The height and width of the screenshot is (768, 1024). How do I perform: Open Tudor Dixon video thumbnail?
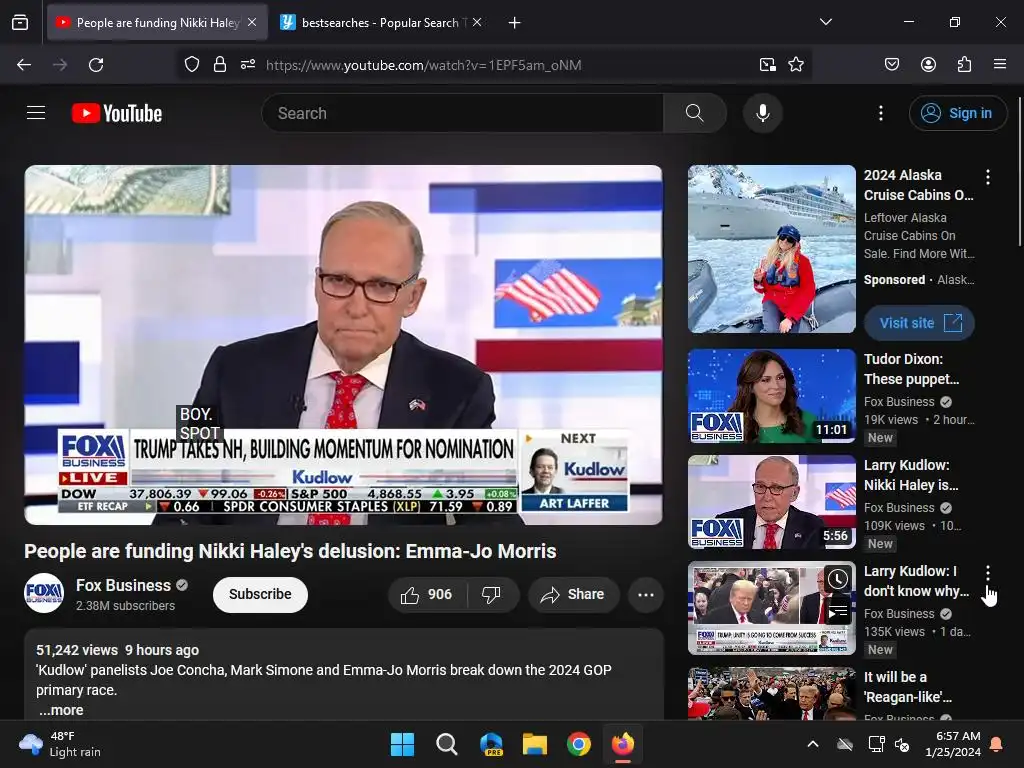772,396
